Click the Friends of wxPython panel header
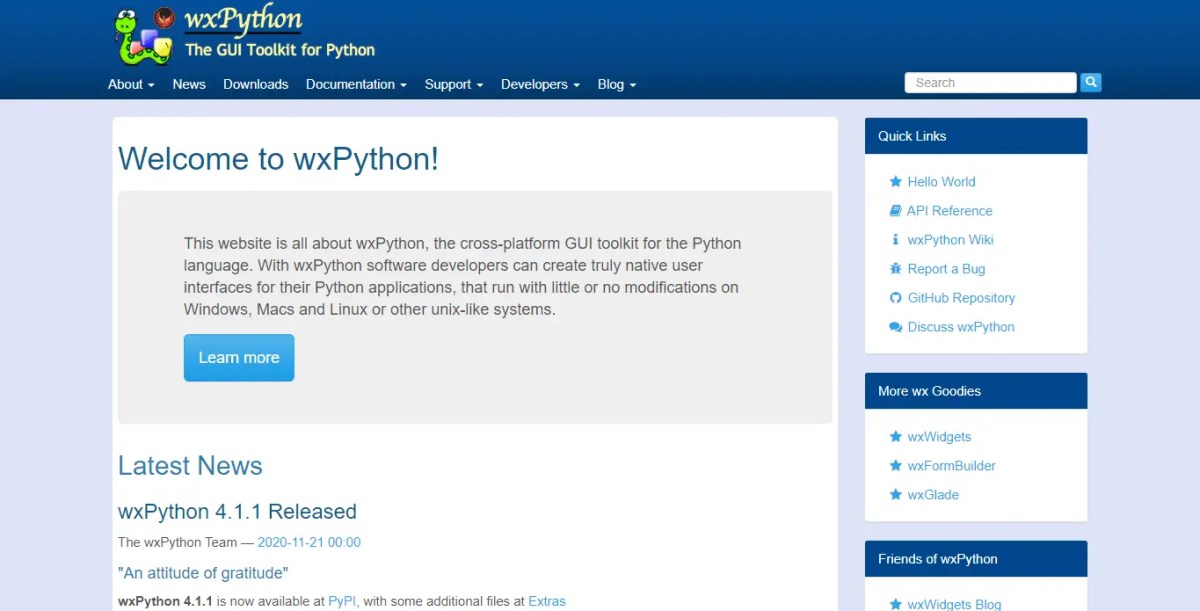 pos(976,559)
